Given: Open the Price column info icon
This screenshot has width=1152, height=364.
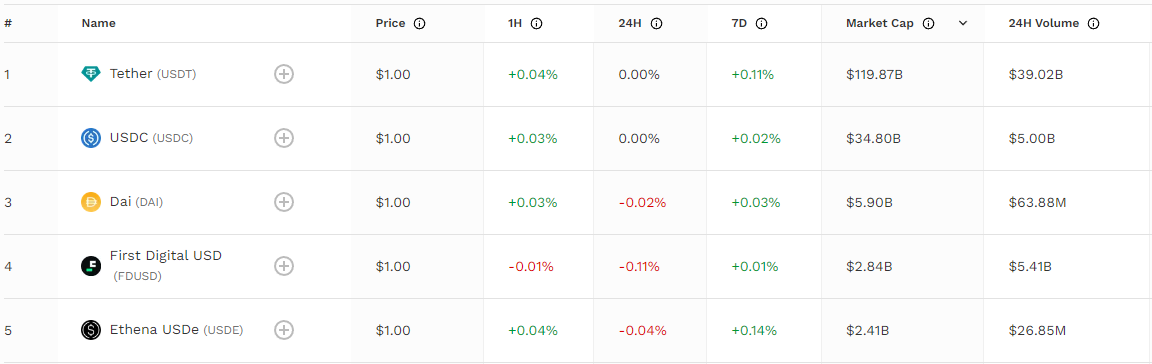Looking at the screenshot, I should pos(420,24).
